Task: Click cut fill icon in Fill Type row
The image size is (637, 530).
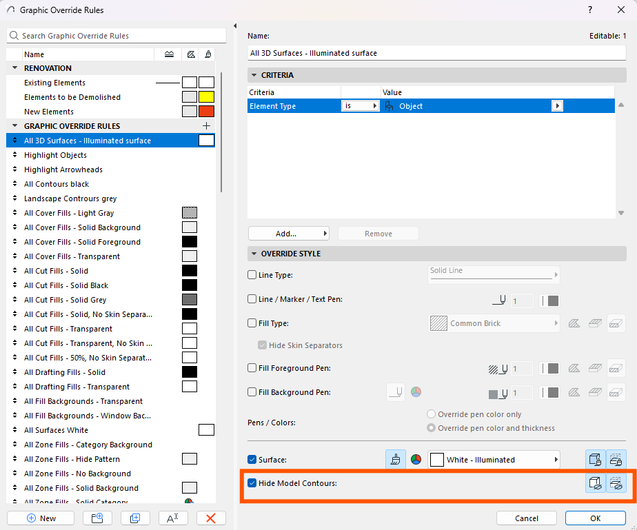Action: [616, 323]
